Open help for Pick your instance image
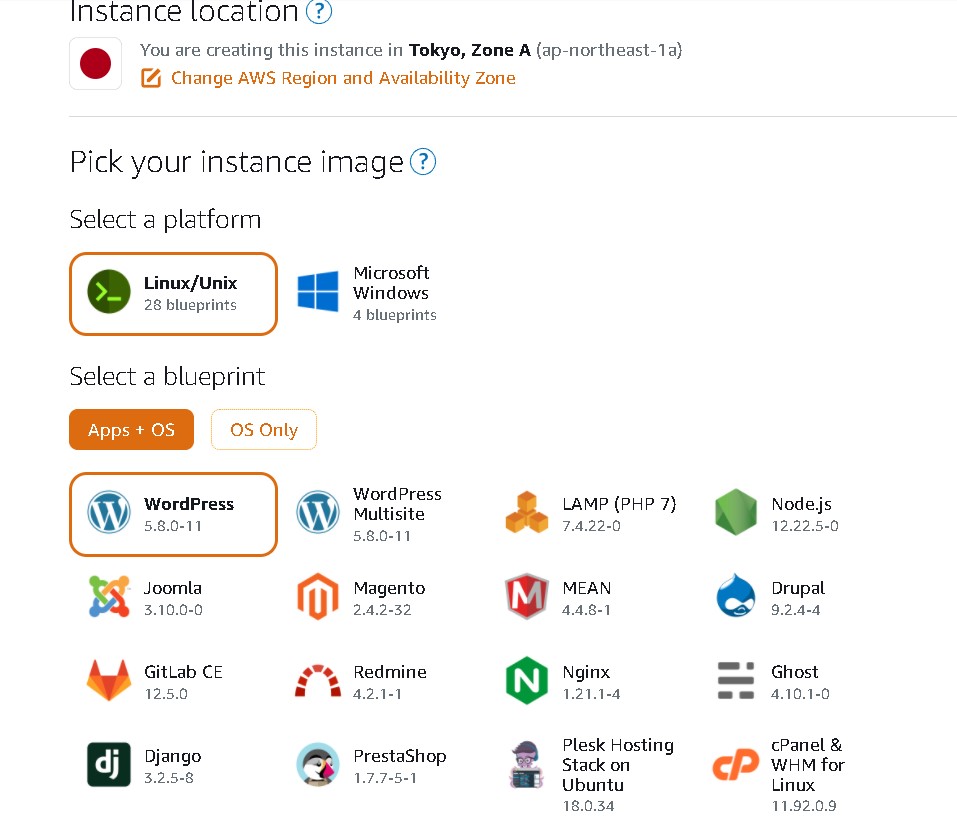Image resolution: width=957 pixels, height=834 pixels. 424,162
